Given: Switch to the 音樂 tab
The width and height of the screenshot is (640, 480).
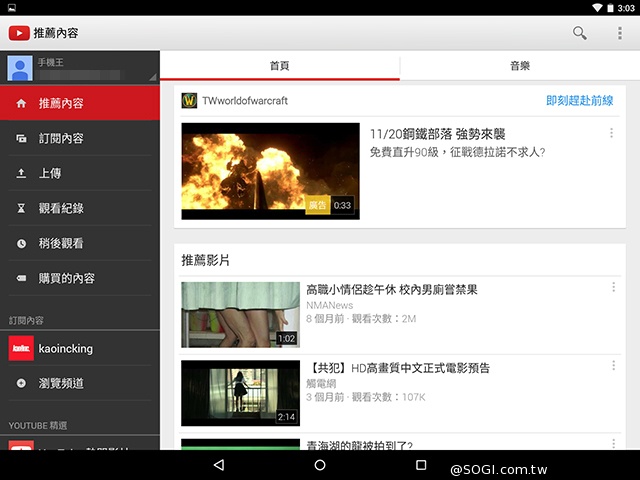Looking at the screenshot, I should 519,65.
